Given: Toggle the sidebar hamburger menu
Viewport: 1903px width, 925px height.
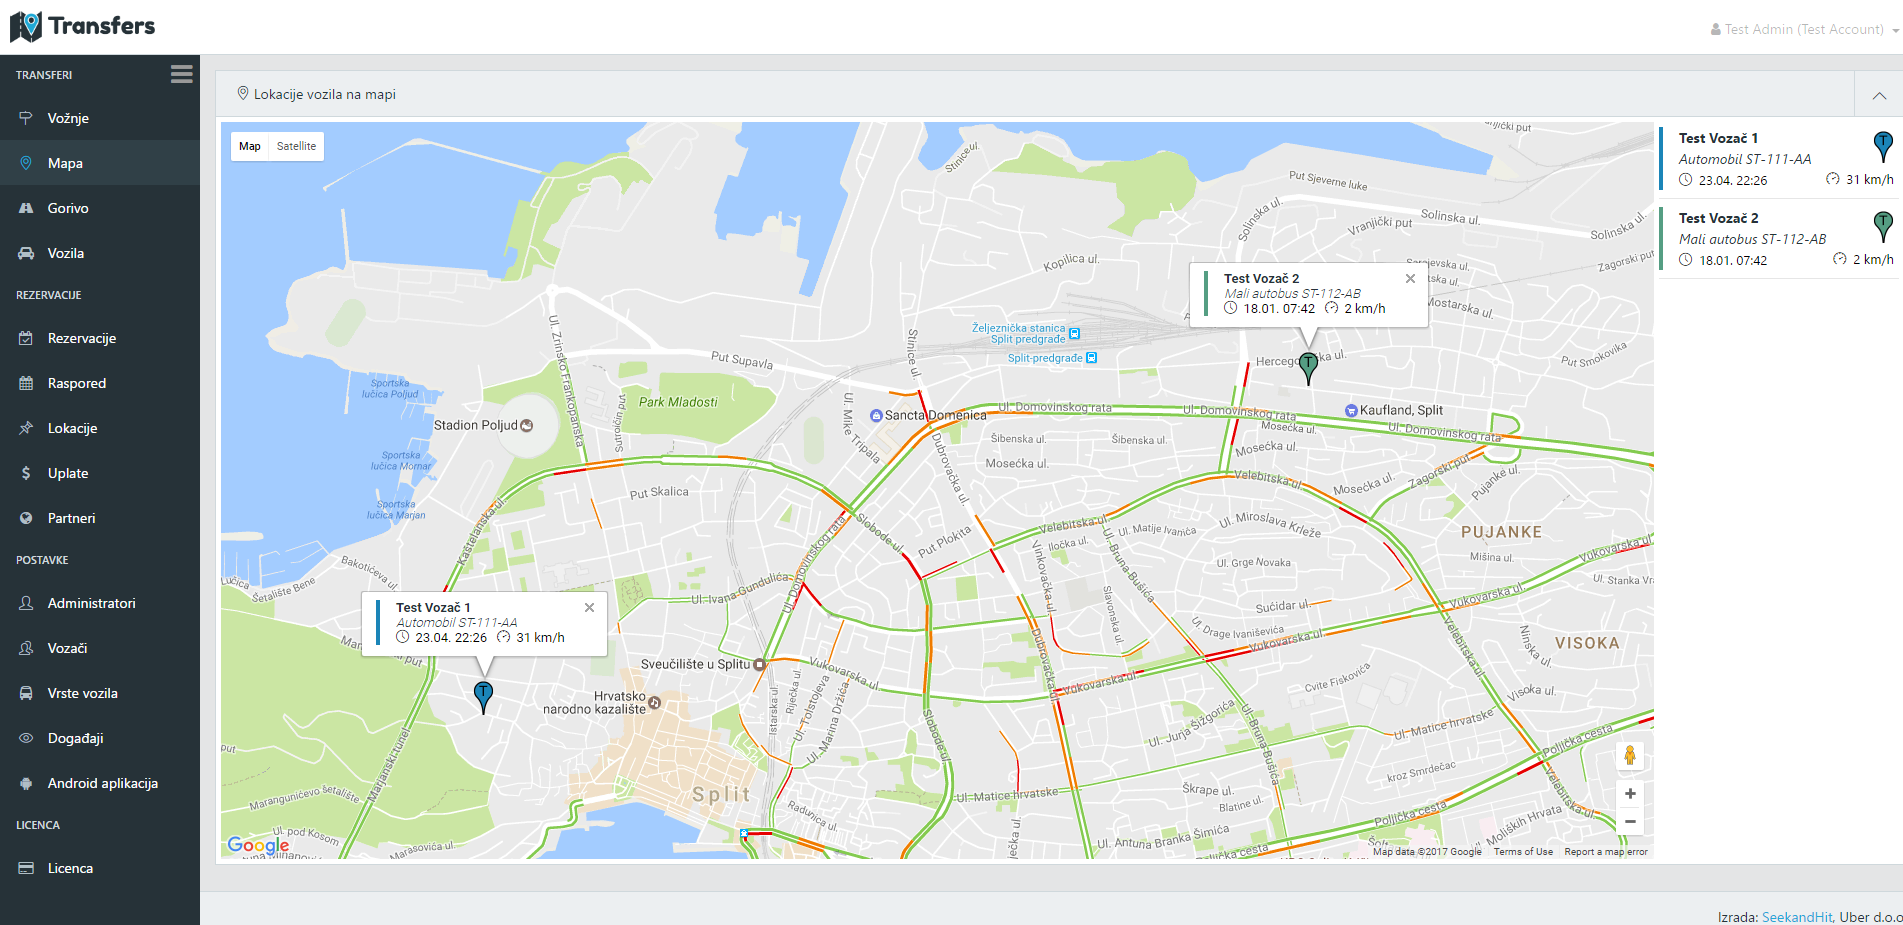Looking at the screenshot, I should coord(181,74).
